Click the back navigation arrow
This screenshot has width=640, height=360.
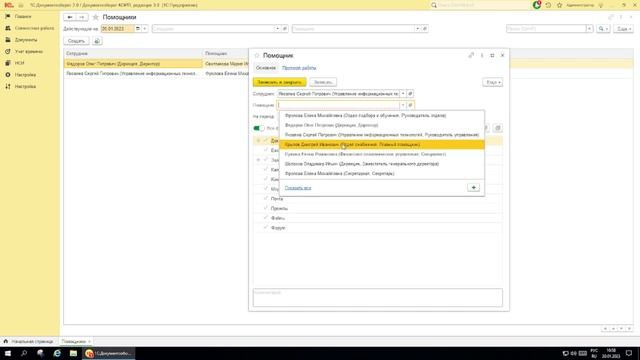(x=70, y=17)
